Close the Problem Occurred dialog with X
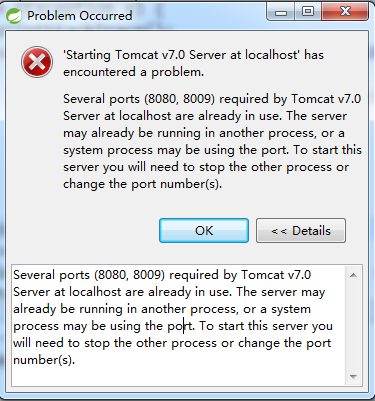Screen dimensions: 375x401 pyautogui.click(x=345, y=12)
